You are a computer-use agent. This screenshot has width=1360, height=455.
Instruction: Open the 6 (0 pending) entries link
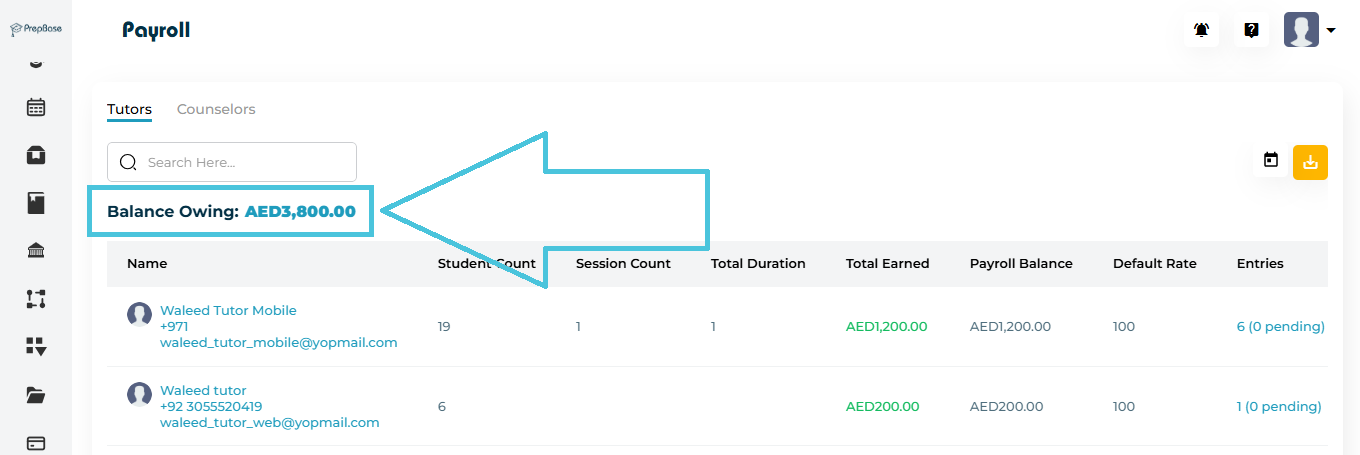coord(1280,326)
